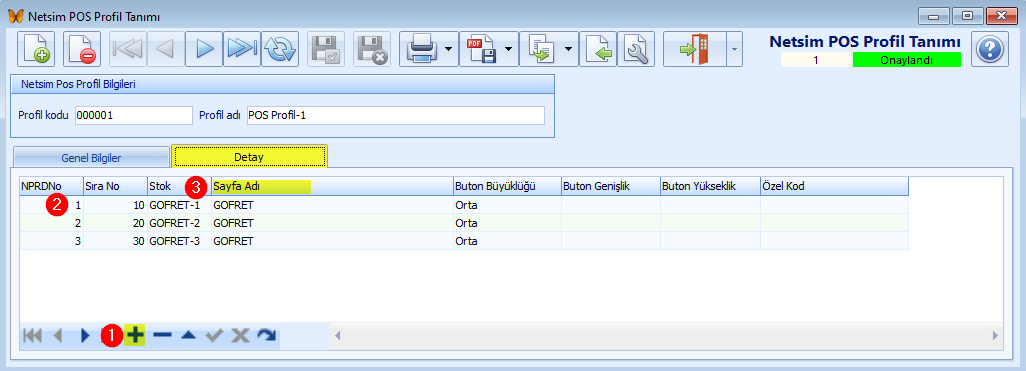Image resolution: width=1026 pixels, height=371 pixels.
Task: Click the Buton Genişlik column header
Action: pyautogui.click(x=610, y=186)
